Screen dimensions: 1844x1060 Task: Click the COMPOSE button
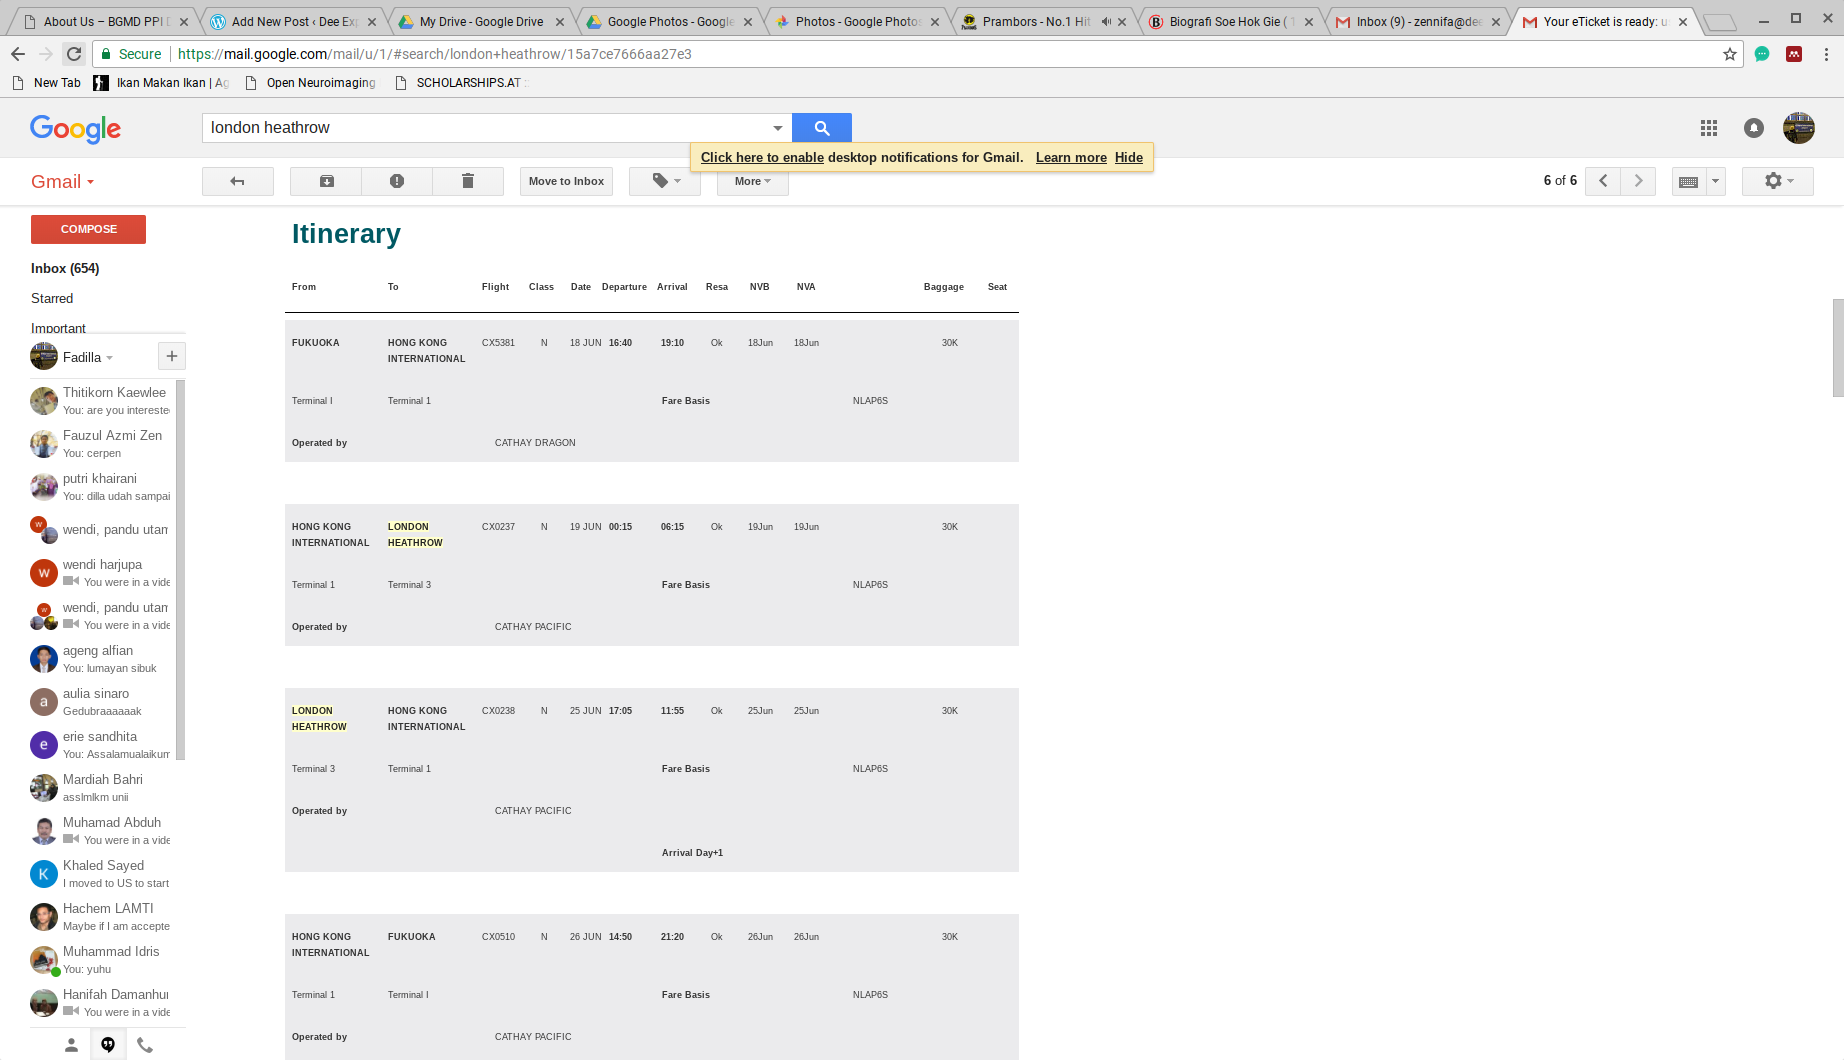pyautogui.click(x=88, y=229)
